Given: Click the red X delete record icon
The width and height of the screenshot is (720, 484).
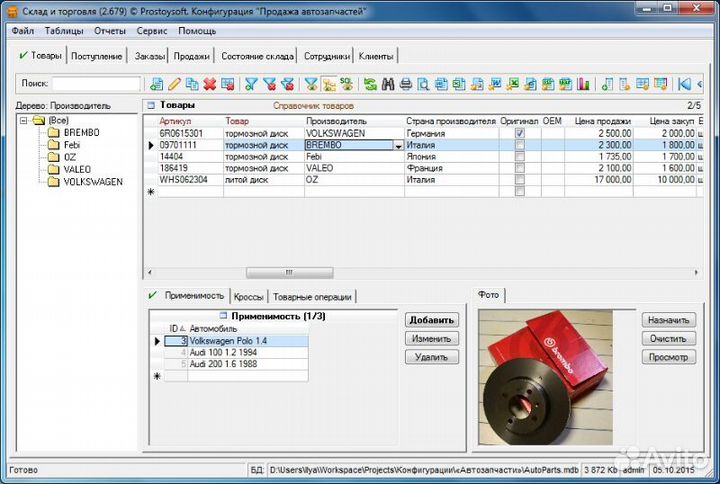Looking at the screenshot, I should pyautogui.click(x=209, y=84).
